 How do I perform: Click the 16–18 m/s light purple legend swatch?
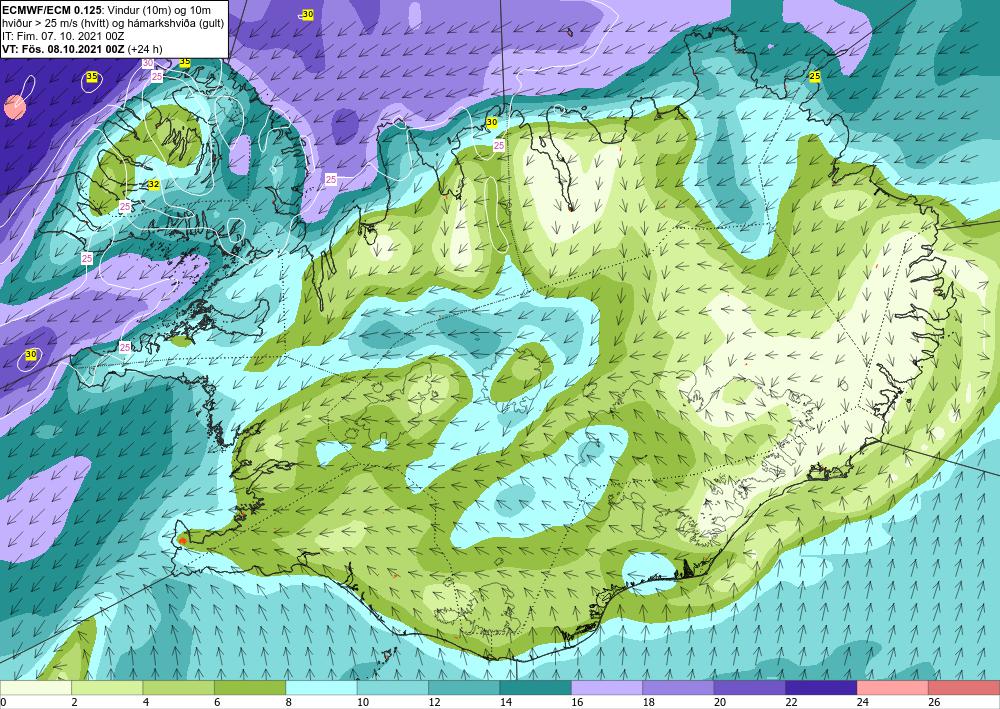pos(607,688)
